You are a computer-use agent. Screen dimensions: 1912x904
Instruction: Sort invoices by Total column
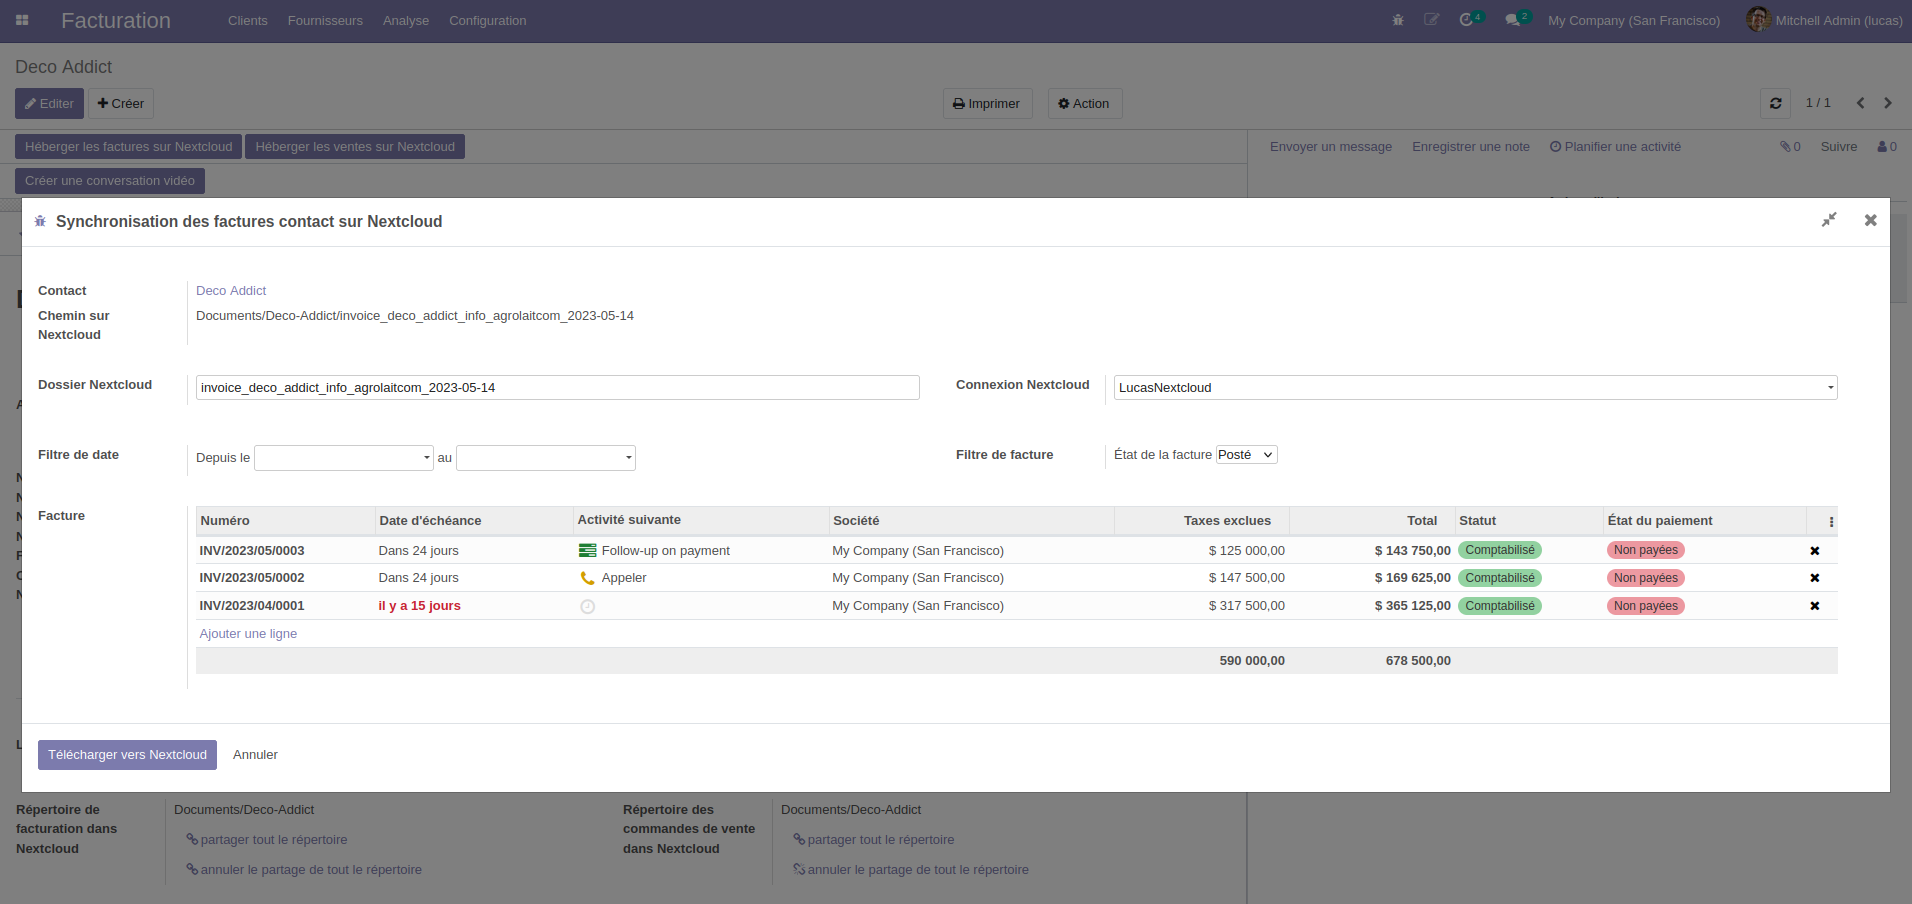click(1421, 521)
